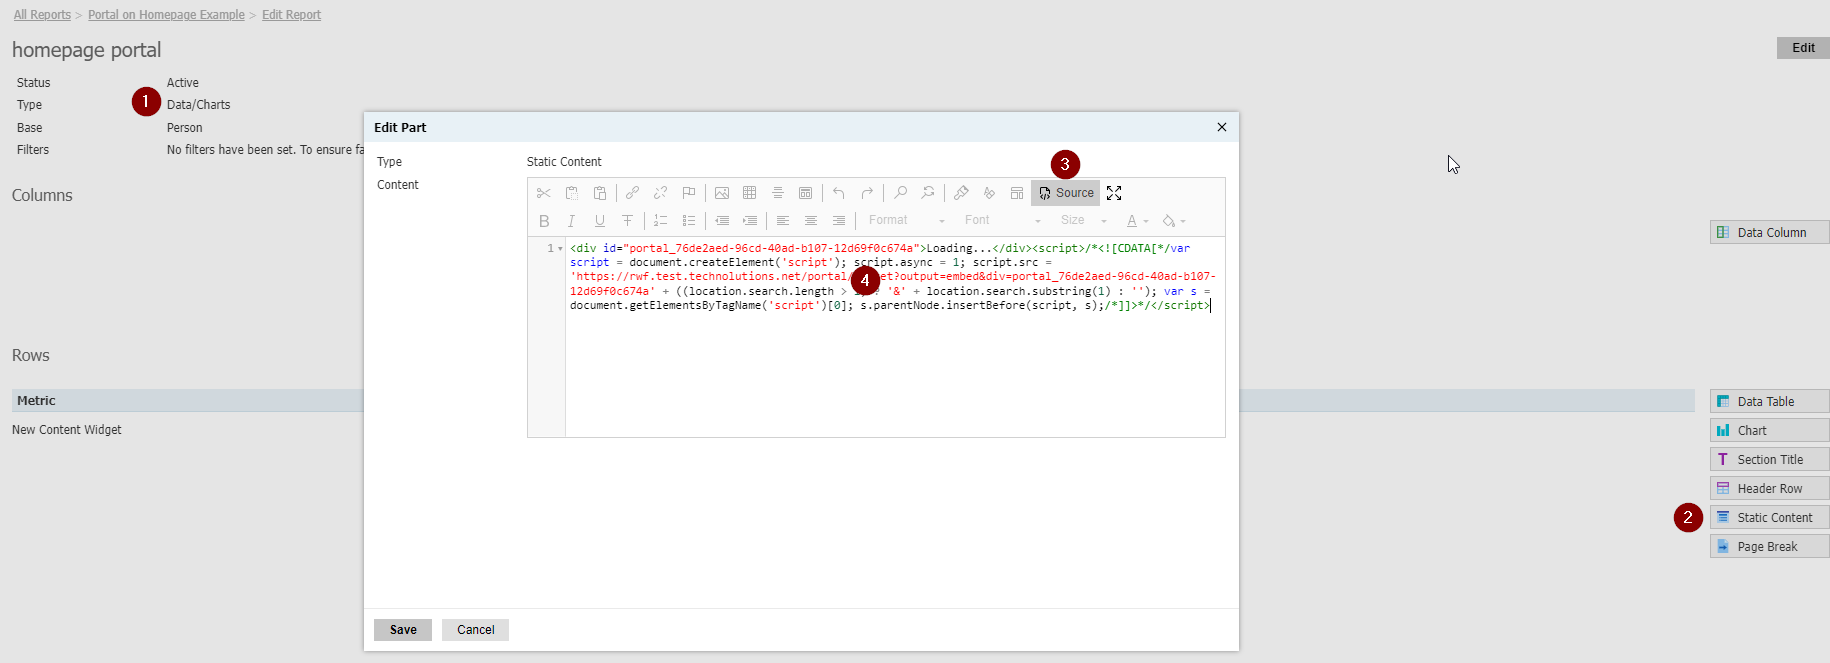Insert an image using the picture icon
This screenshot has width=1830, height=663.
point(722,193)
